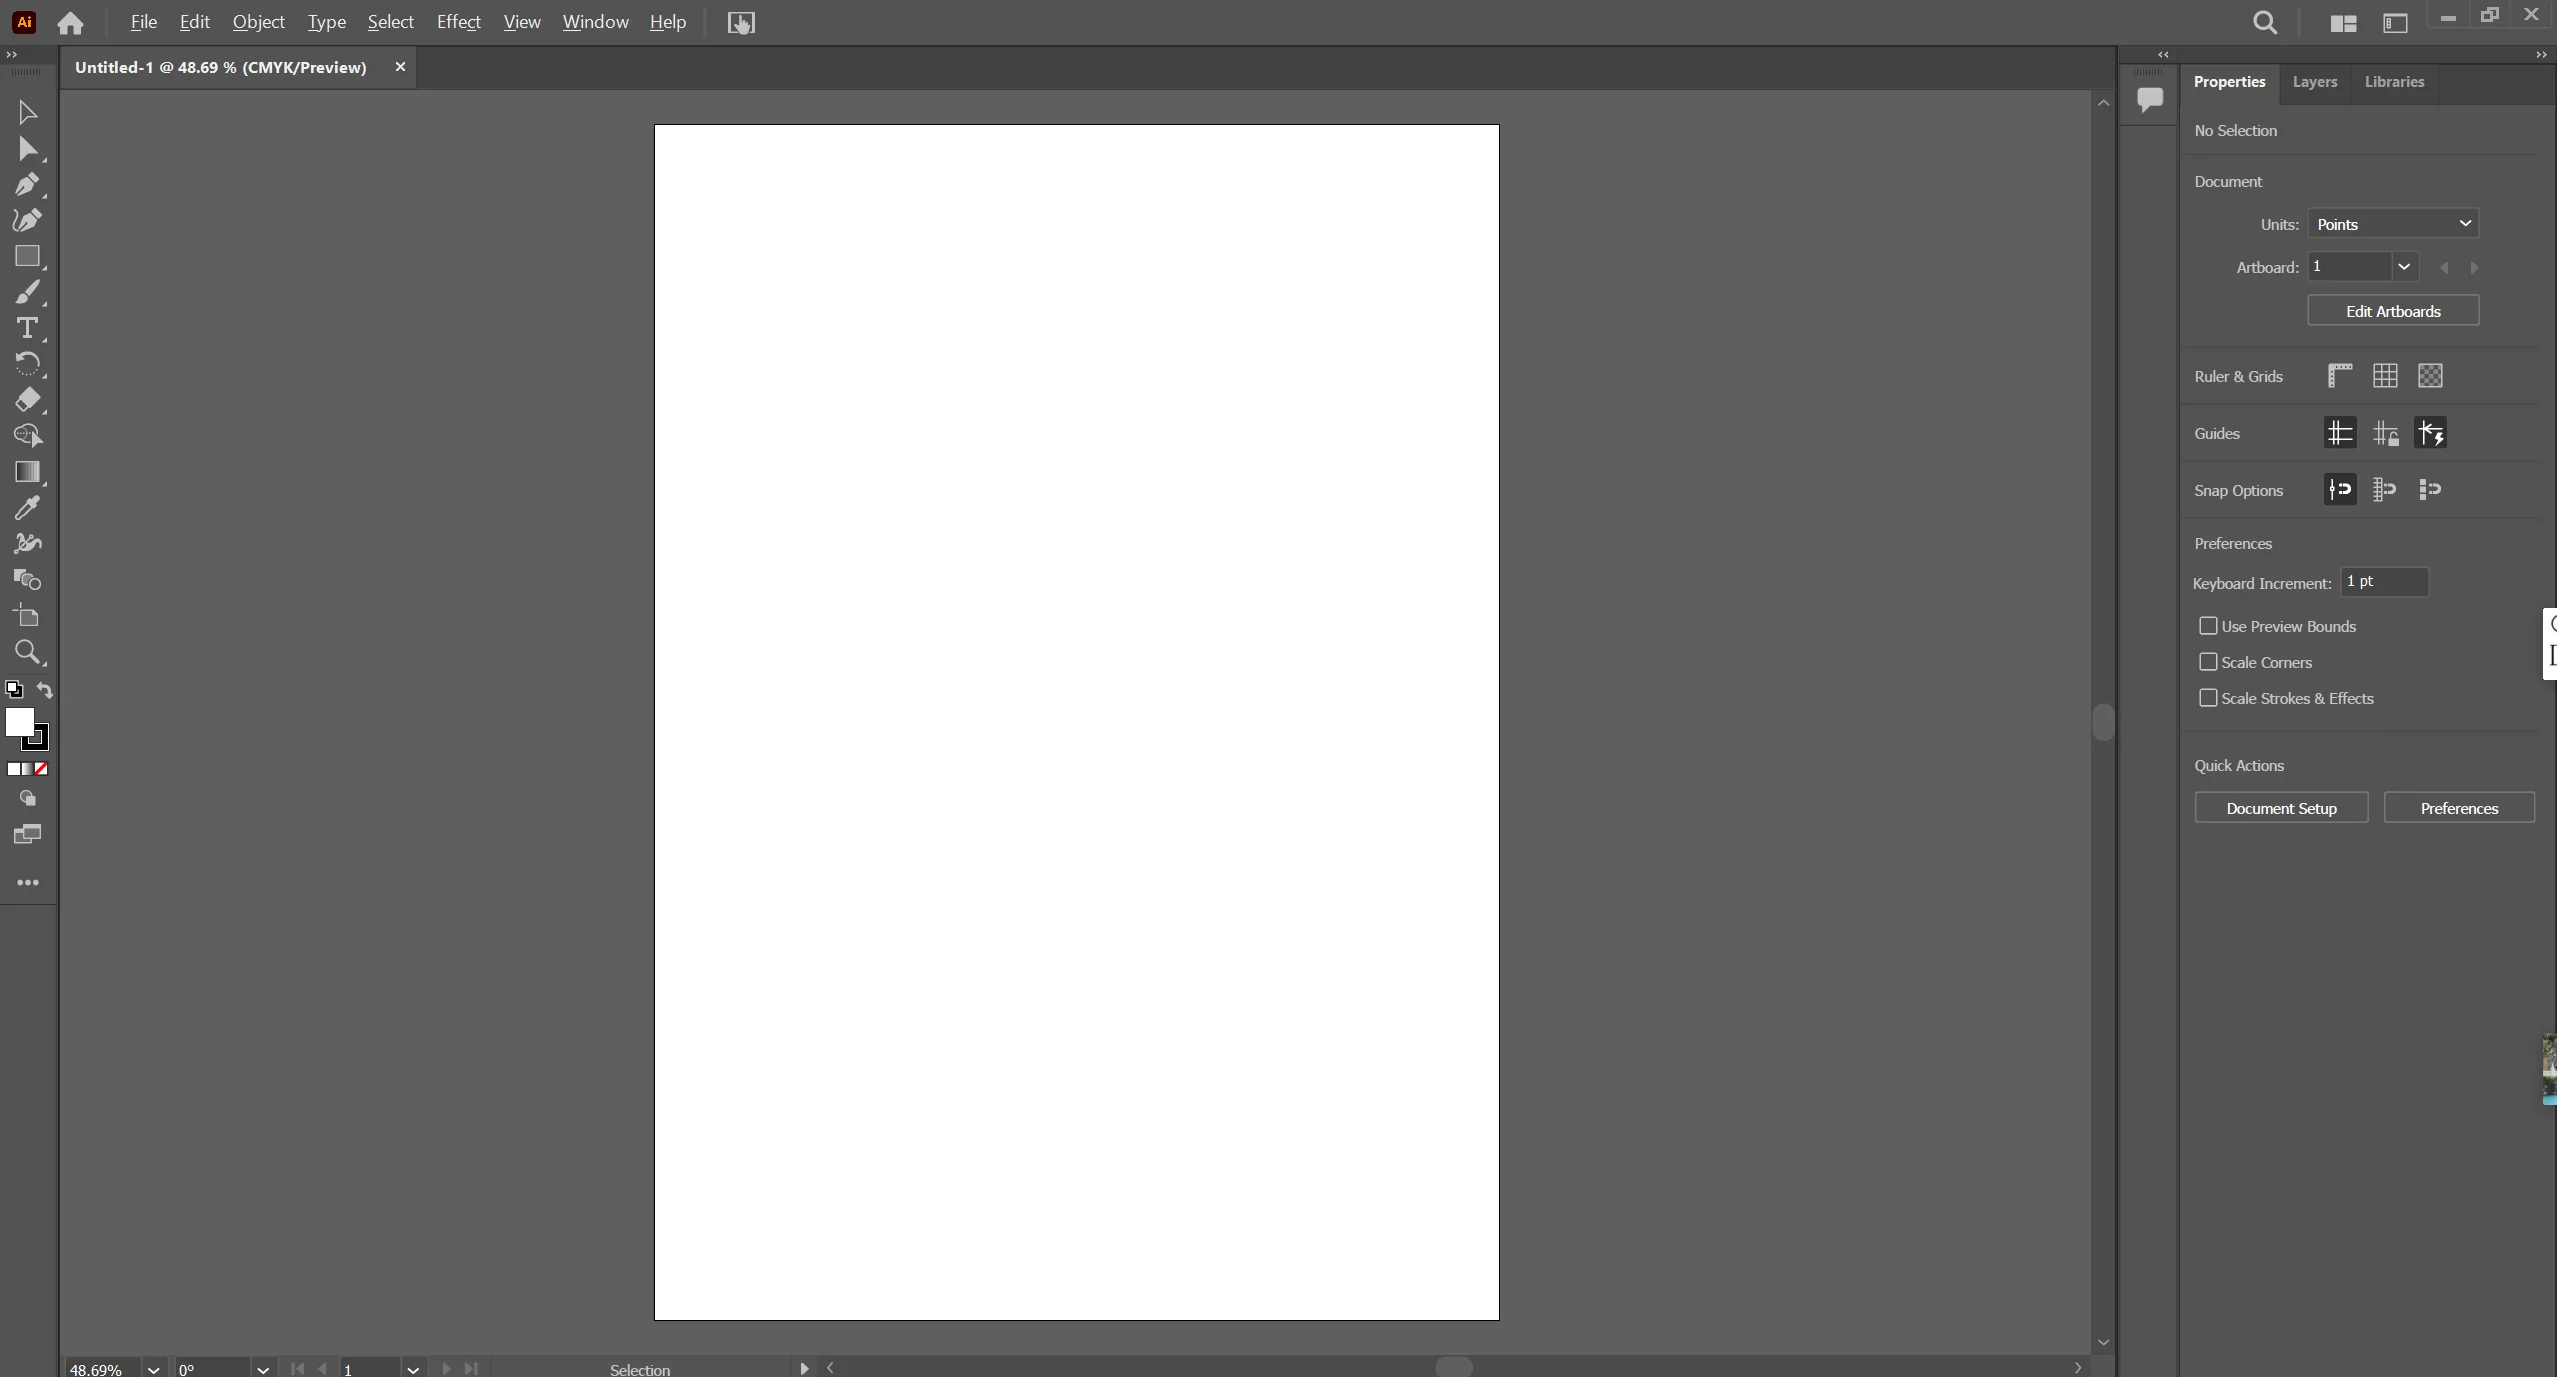Enable the Scale Strokes & Effects checkbox
This screenshot has height=1377, width=2557.
pyautogui.click(x=2208, y=697)
